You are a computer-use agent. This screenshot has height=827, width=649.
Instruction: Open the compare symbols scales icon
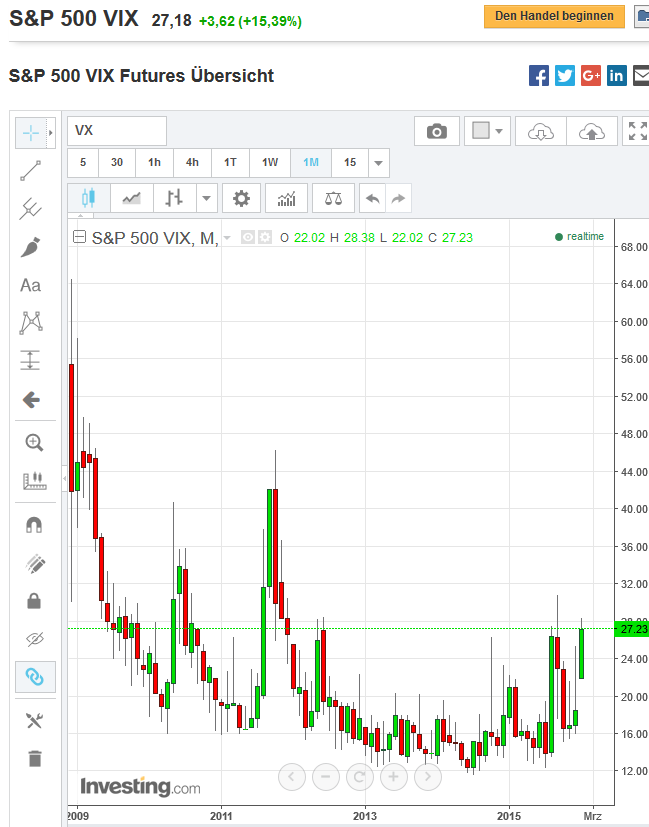click(333, 198)
